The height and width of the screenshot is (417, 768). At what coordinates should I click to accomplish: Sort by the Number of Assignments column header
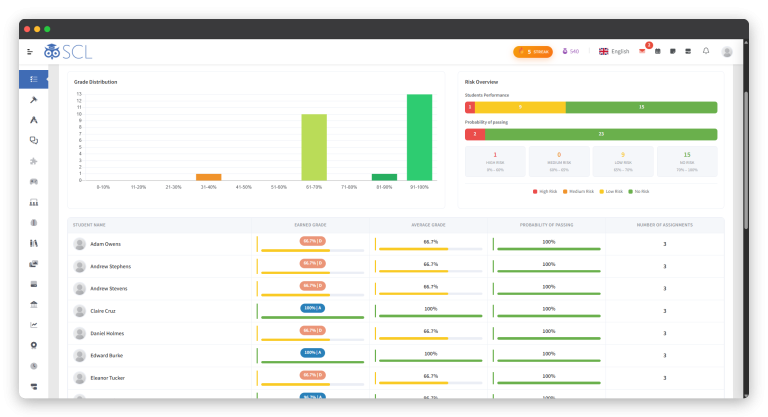[665, 225]
